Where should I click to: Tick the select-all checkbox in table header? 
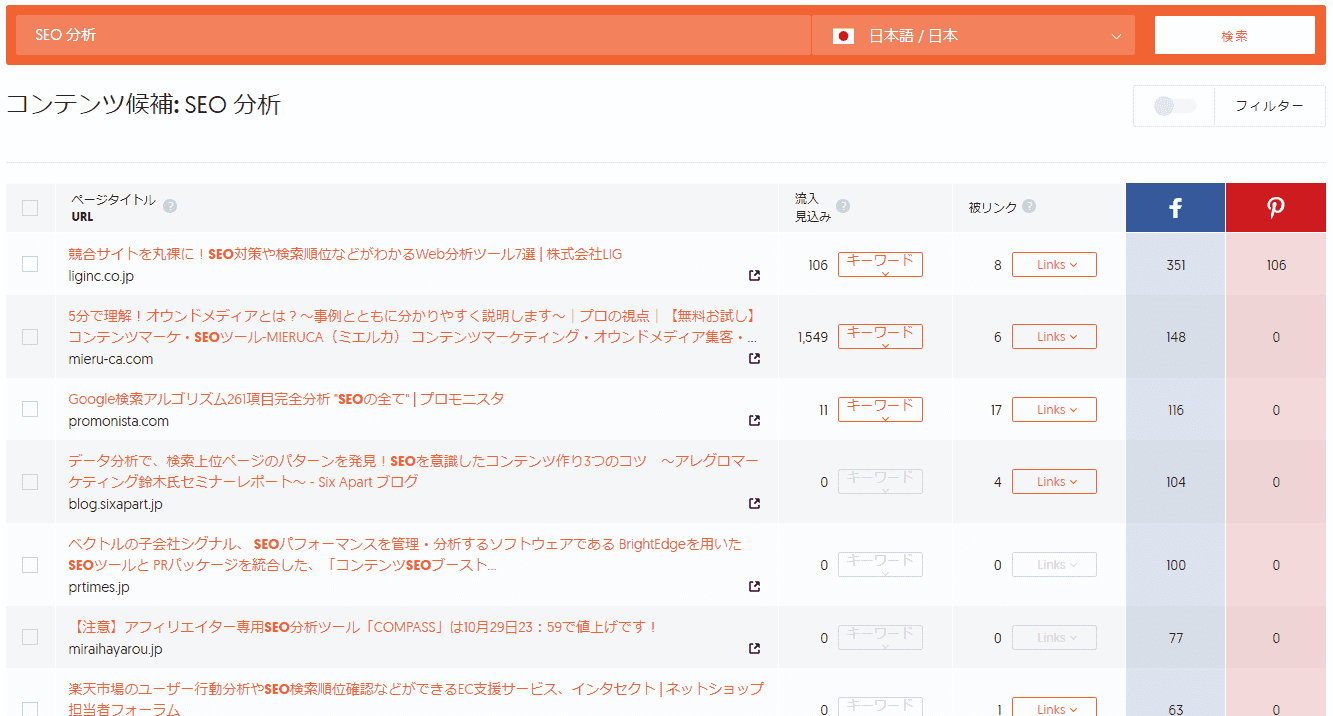click(x=30, y=208)
